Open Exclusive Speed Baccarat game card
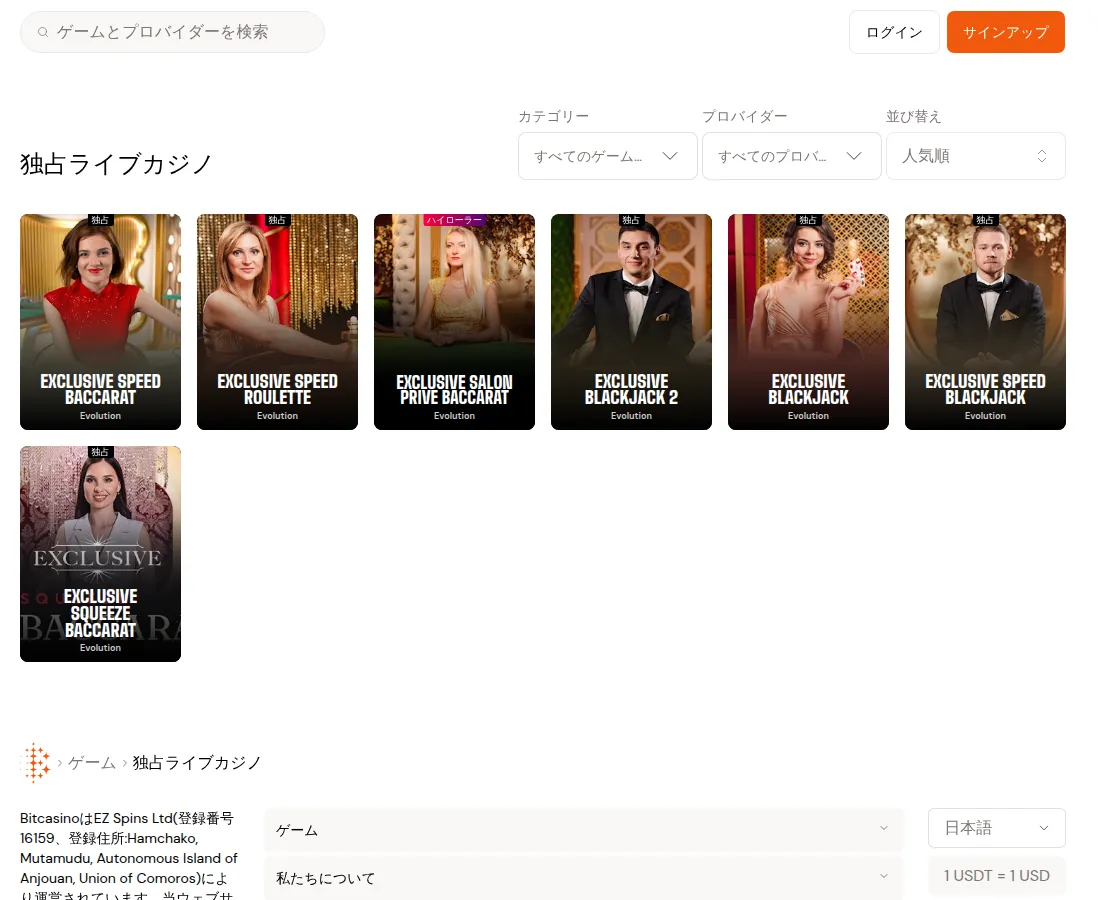 (100, 321)
